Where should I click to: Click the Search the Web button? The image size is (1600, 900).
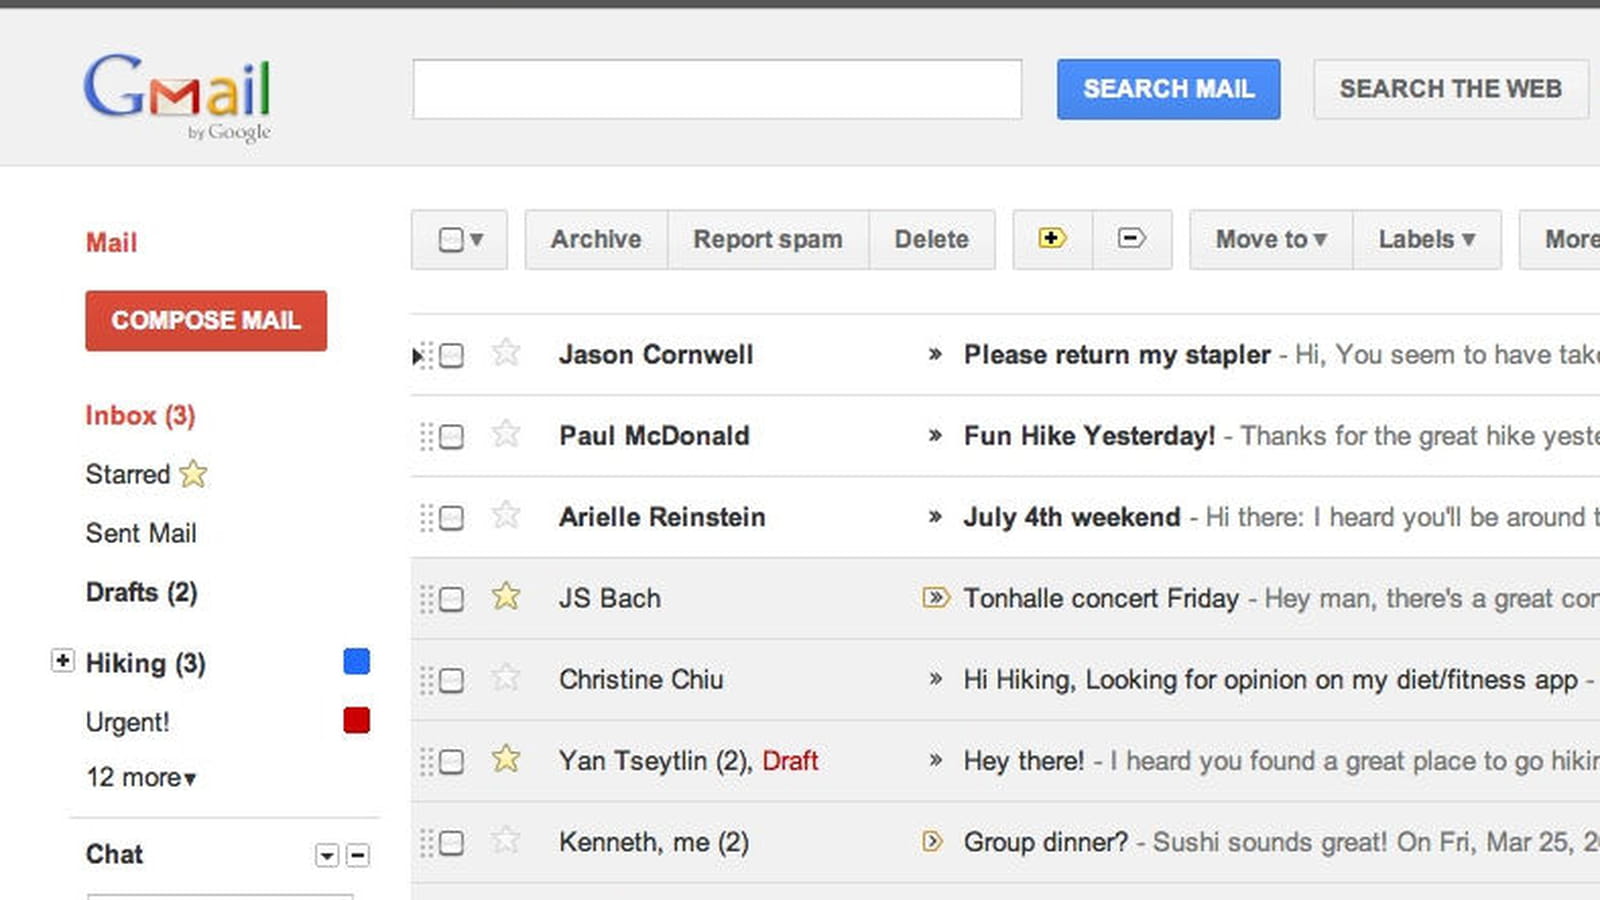(1451, 89)
